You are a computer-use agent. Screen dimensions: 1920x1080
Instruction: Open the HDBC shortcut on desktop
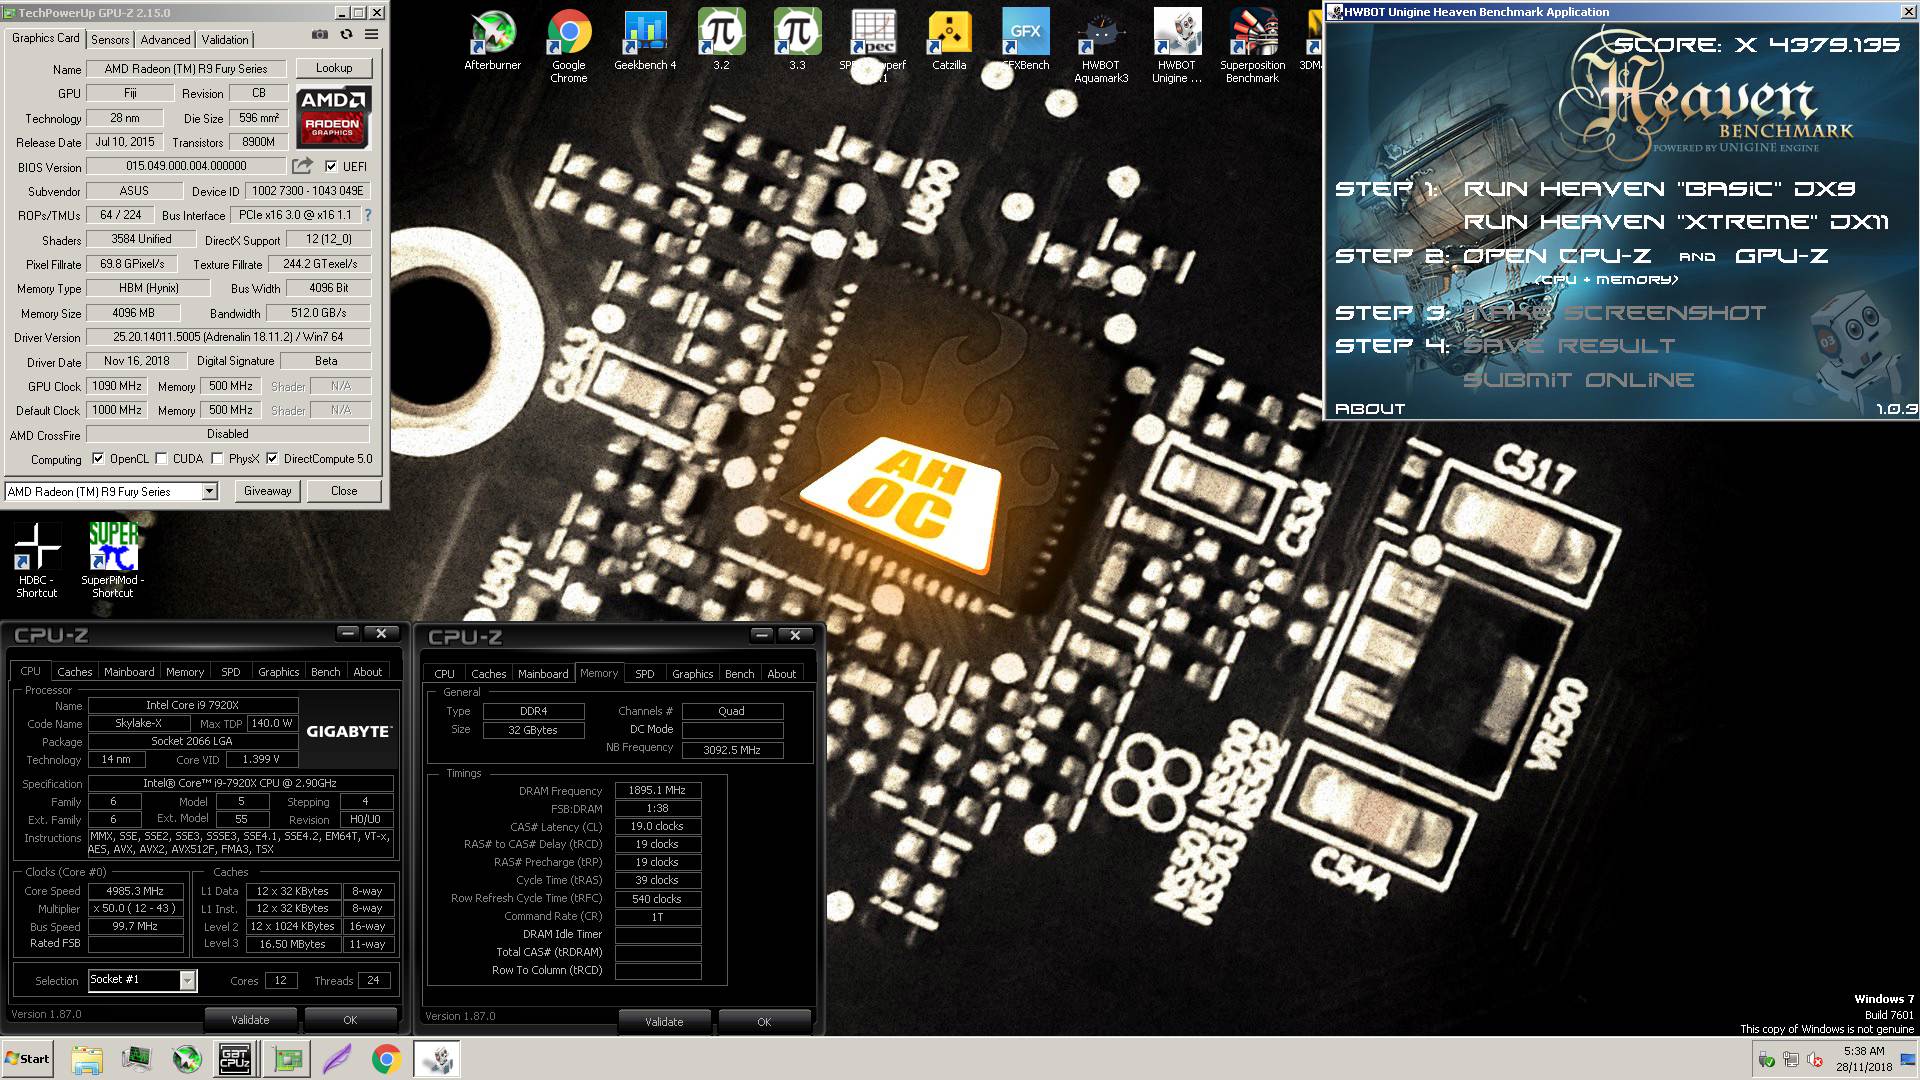point(37,561)
